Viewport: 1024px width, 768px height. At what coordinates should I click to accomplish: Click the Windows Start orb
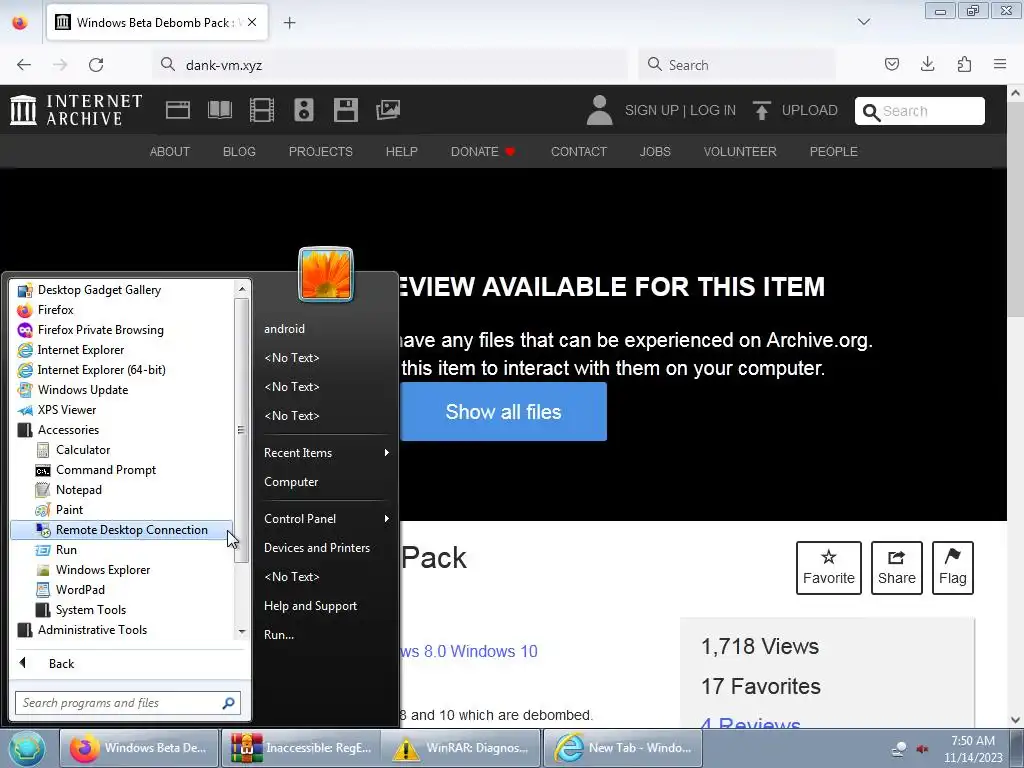27,748
